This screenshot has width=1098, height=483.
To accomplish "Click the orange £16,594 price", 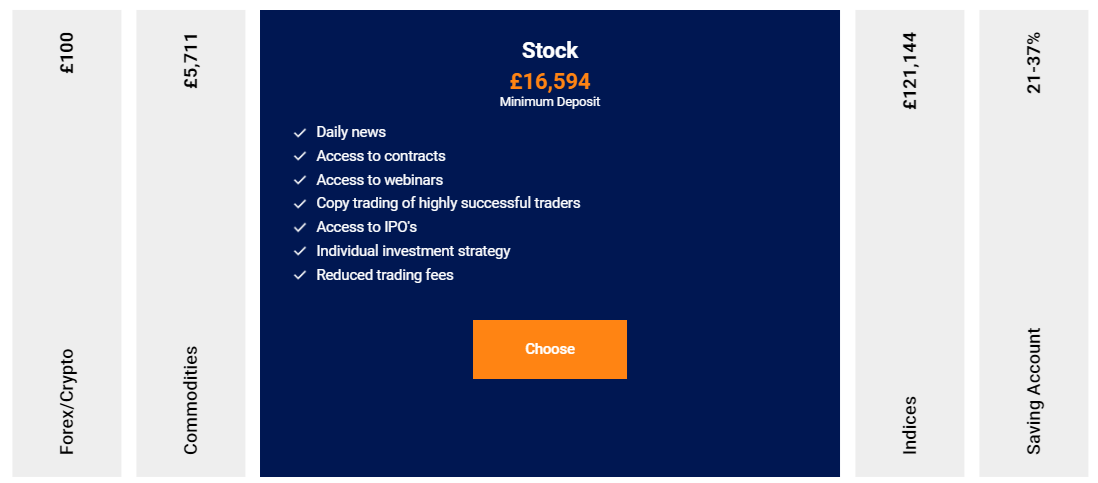I will tap(550, 81).
